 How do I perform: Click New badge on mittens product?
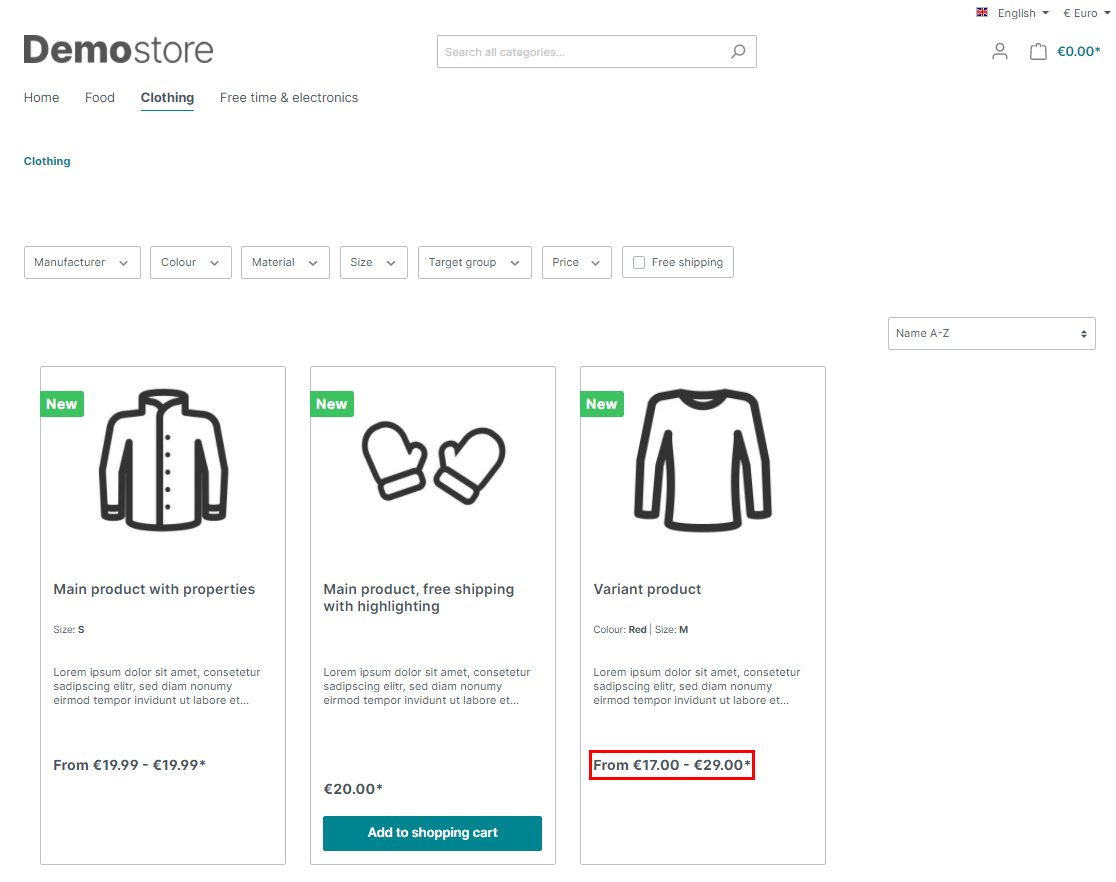tap(332, 404)
